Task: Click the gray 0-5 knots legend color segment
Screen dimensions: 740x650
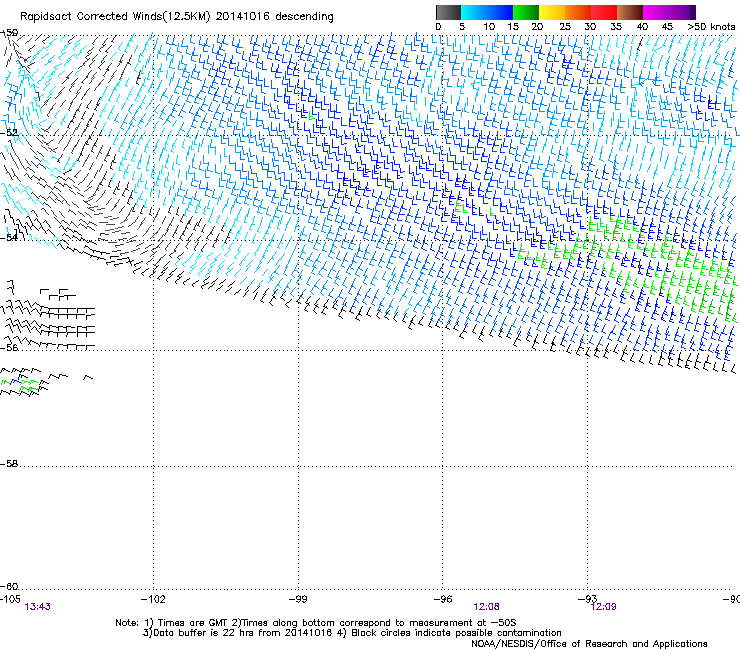Action: 448,12
